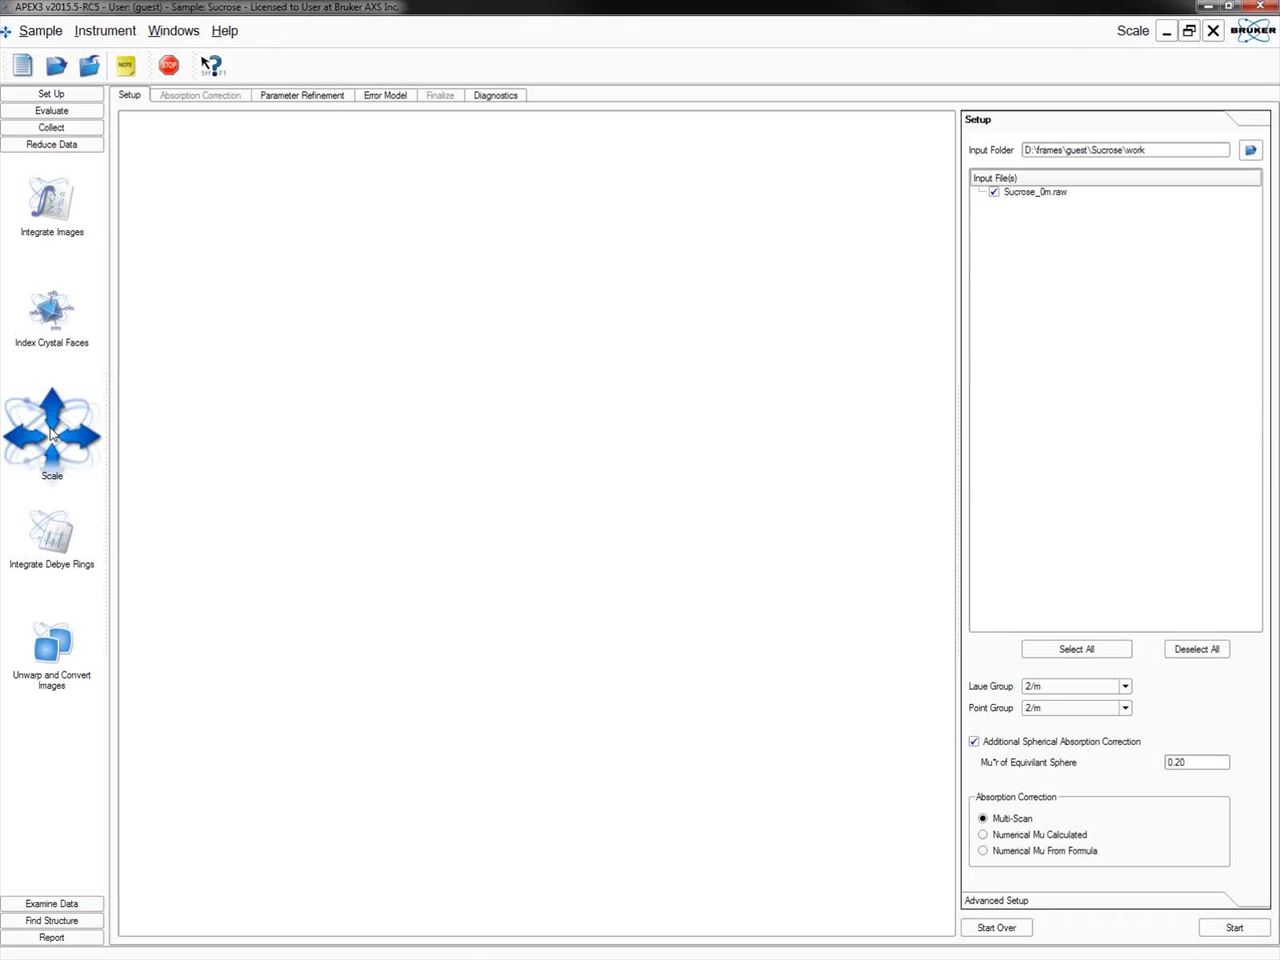This screenshot has height=960, width=1280.
Task: Expand the Report category
Action: pyautogui.click(x=52, y=938)
